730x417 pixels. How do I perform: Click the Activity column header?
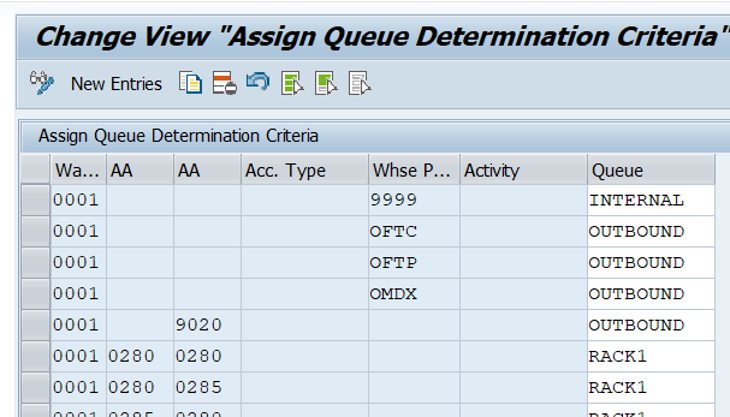click(523, 170)
